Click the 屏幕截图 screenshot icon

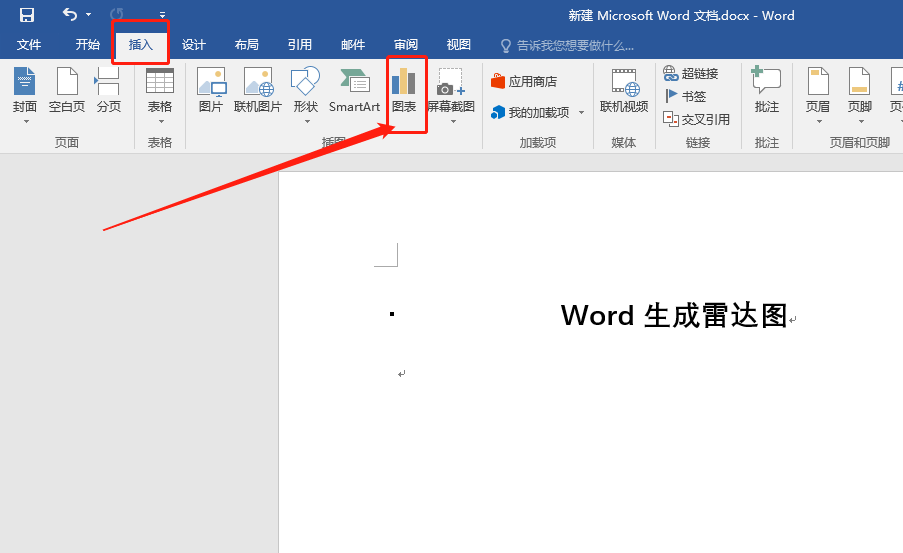tap(451, 82)
